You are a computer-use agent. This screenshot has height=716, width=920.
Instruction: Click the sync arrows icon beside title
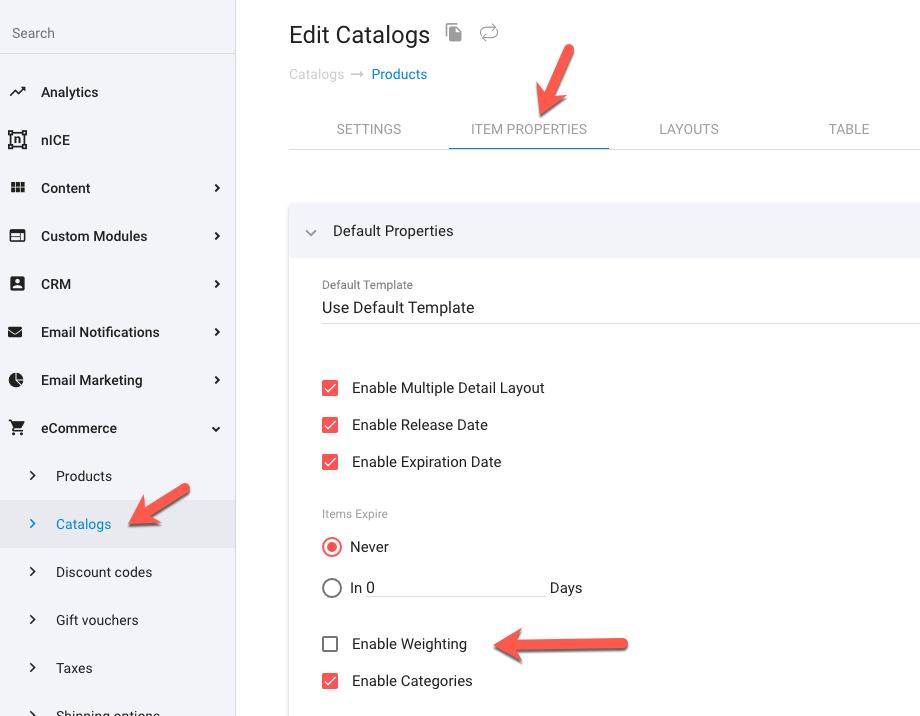[489, 32]
